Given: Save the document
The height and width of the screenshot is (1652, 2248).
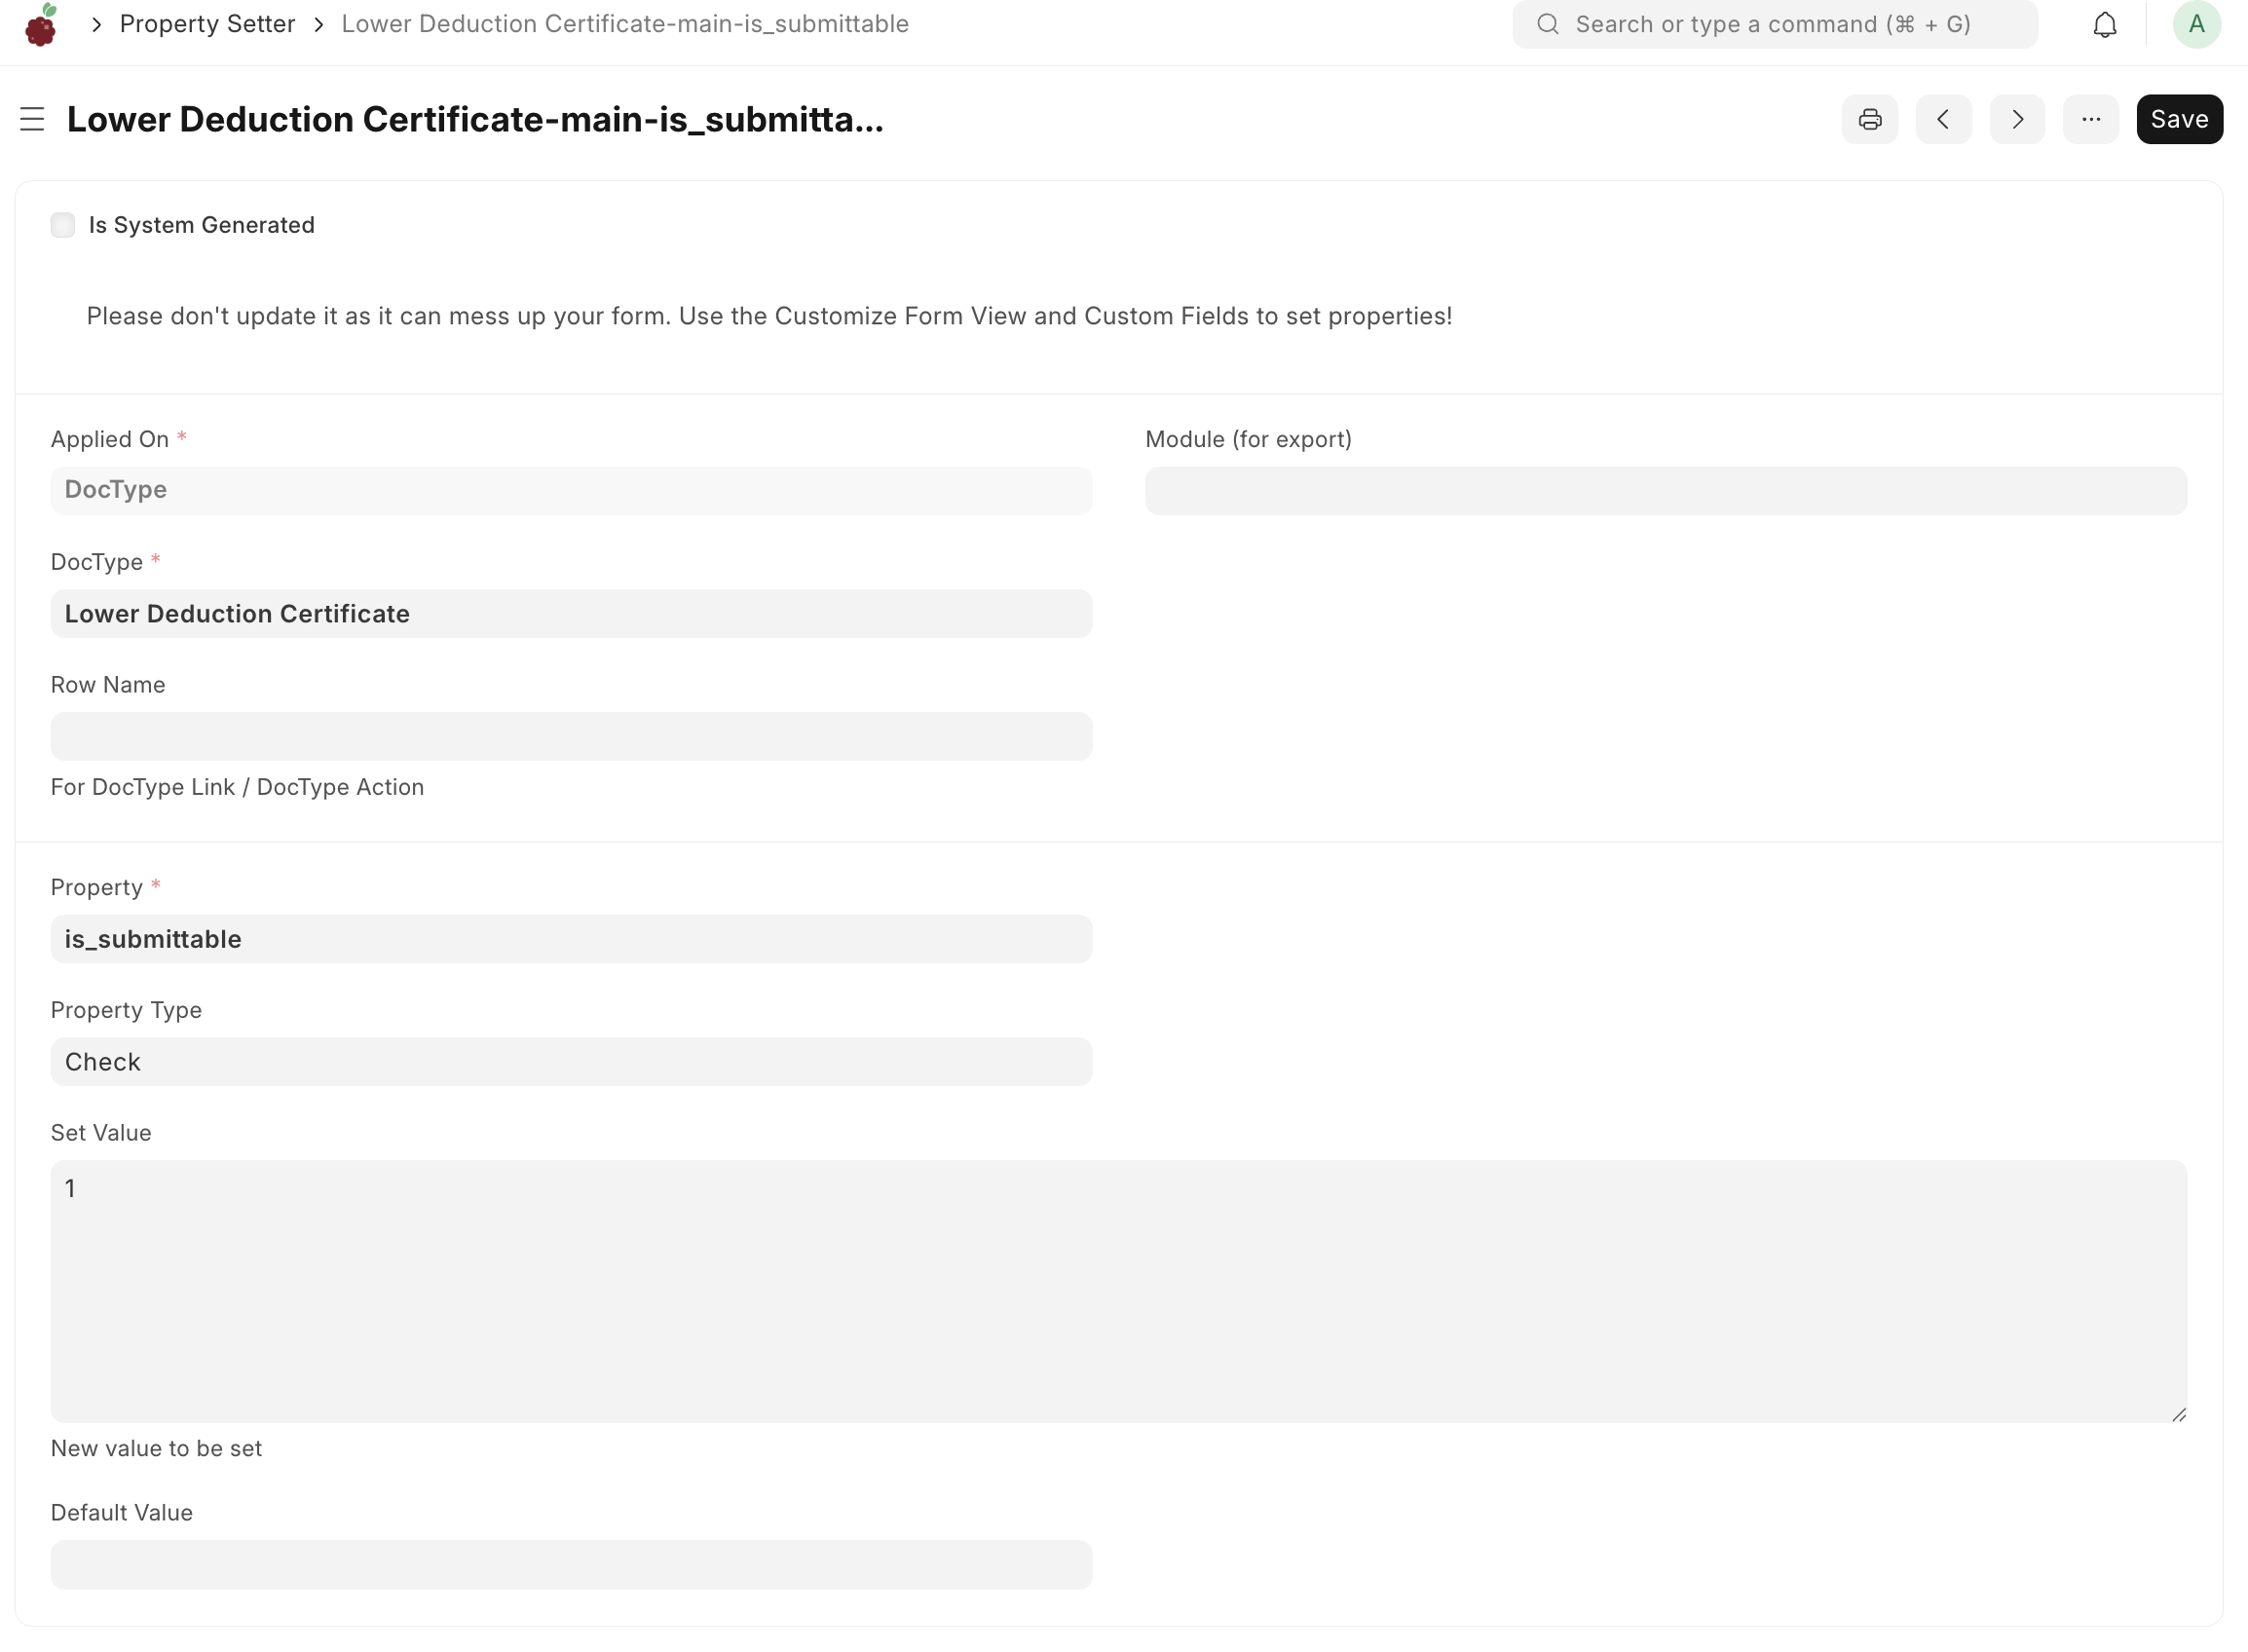Looking at the screenshot, I should coord(2179,120).
